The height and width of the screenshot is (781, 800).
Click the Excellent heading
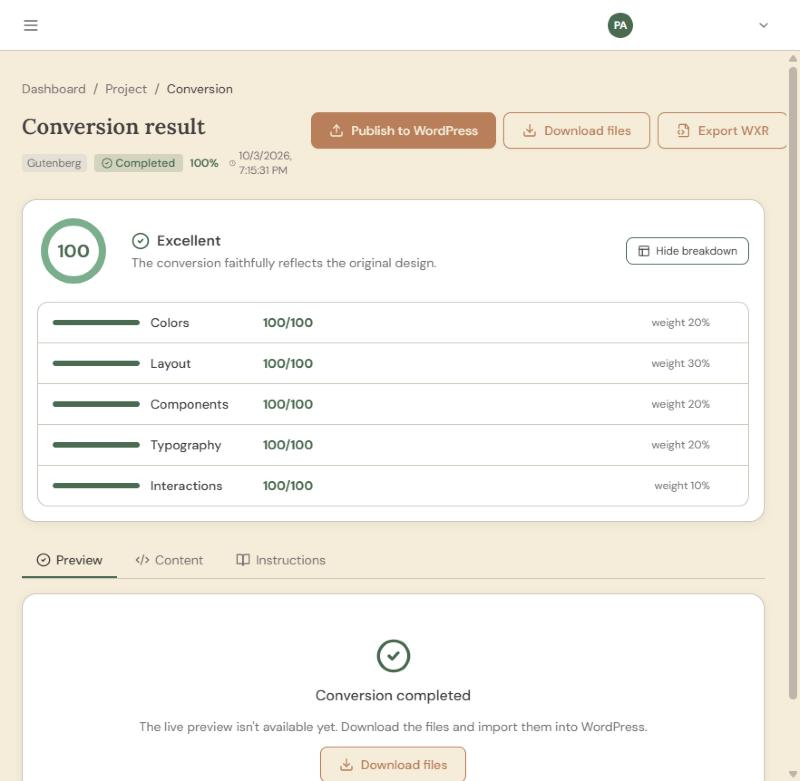pos(189,241)
